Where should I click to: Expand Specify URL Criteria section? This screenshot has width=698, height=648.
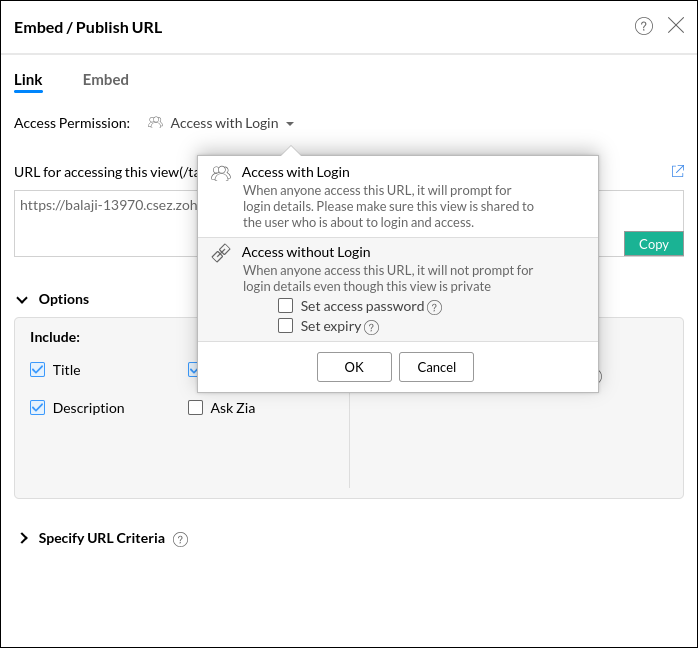24,538
